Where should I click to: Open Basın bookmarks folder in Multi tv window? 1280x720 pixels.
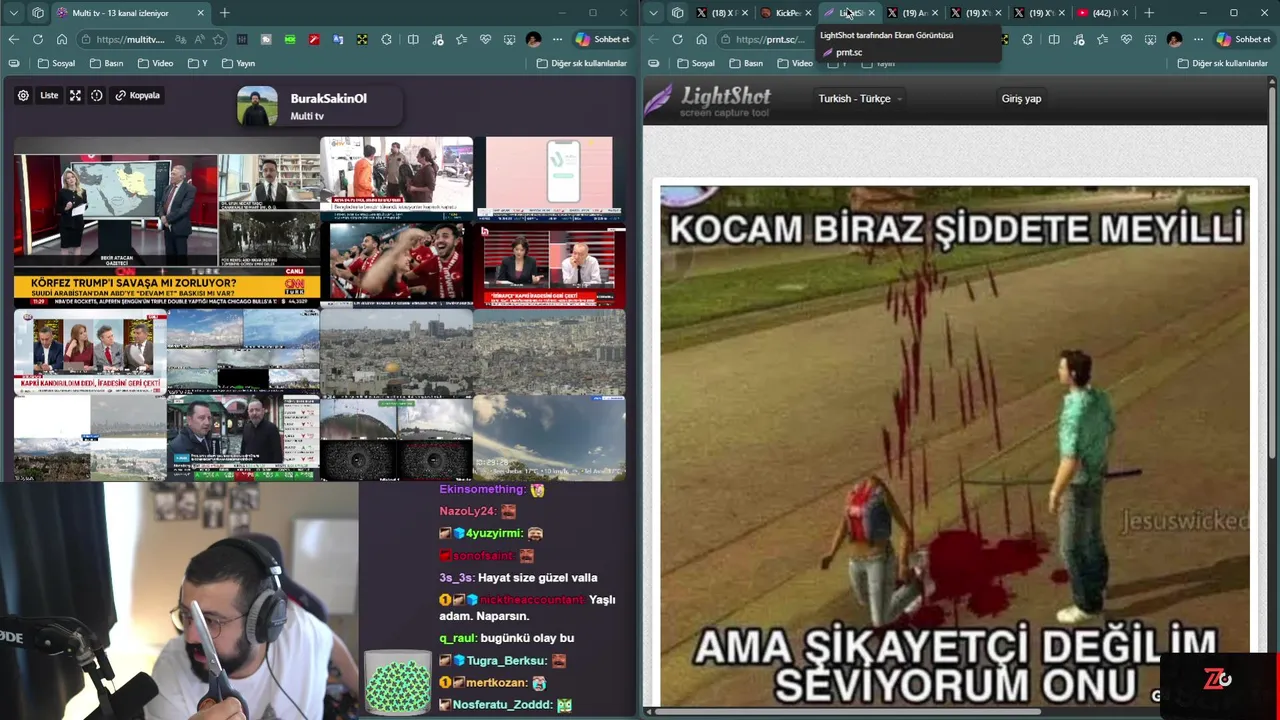[106, 63]
